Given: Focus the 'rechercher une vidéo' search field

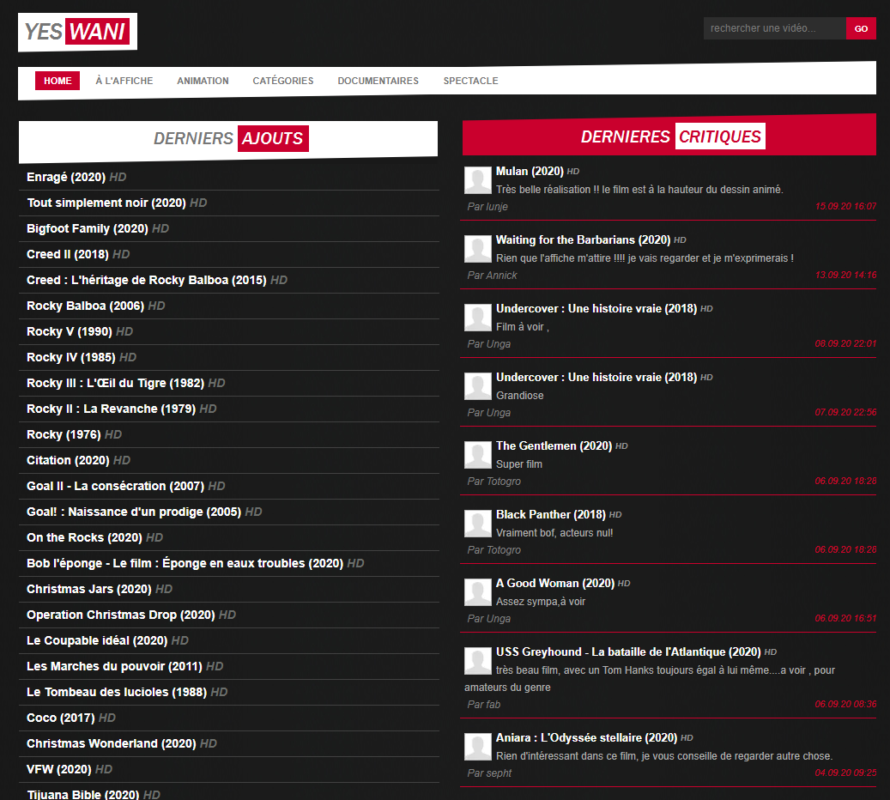Looking at the screenshot, I should [775, 28].
